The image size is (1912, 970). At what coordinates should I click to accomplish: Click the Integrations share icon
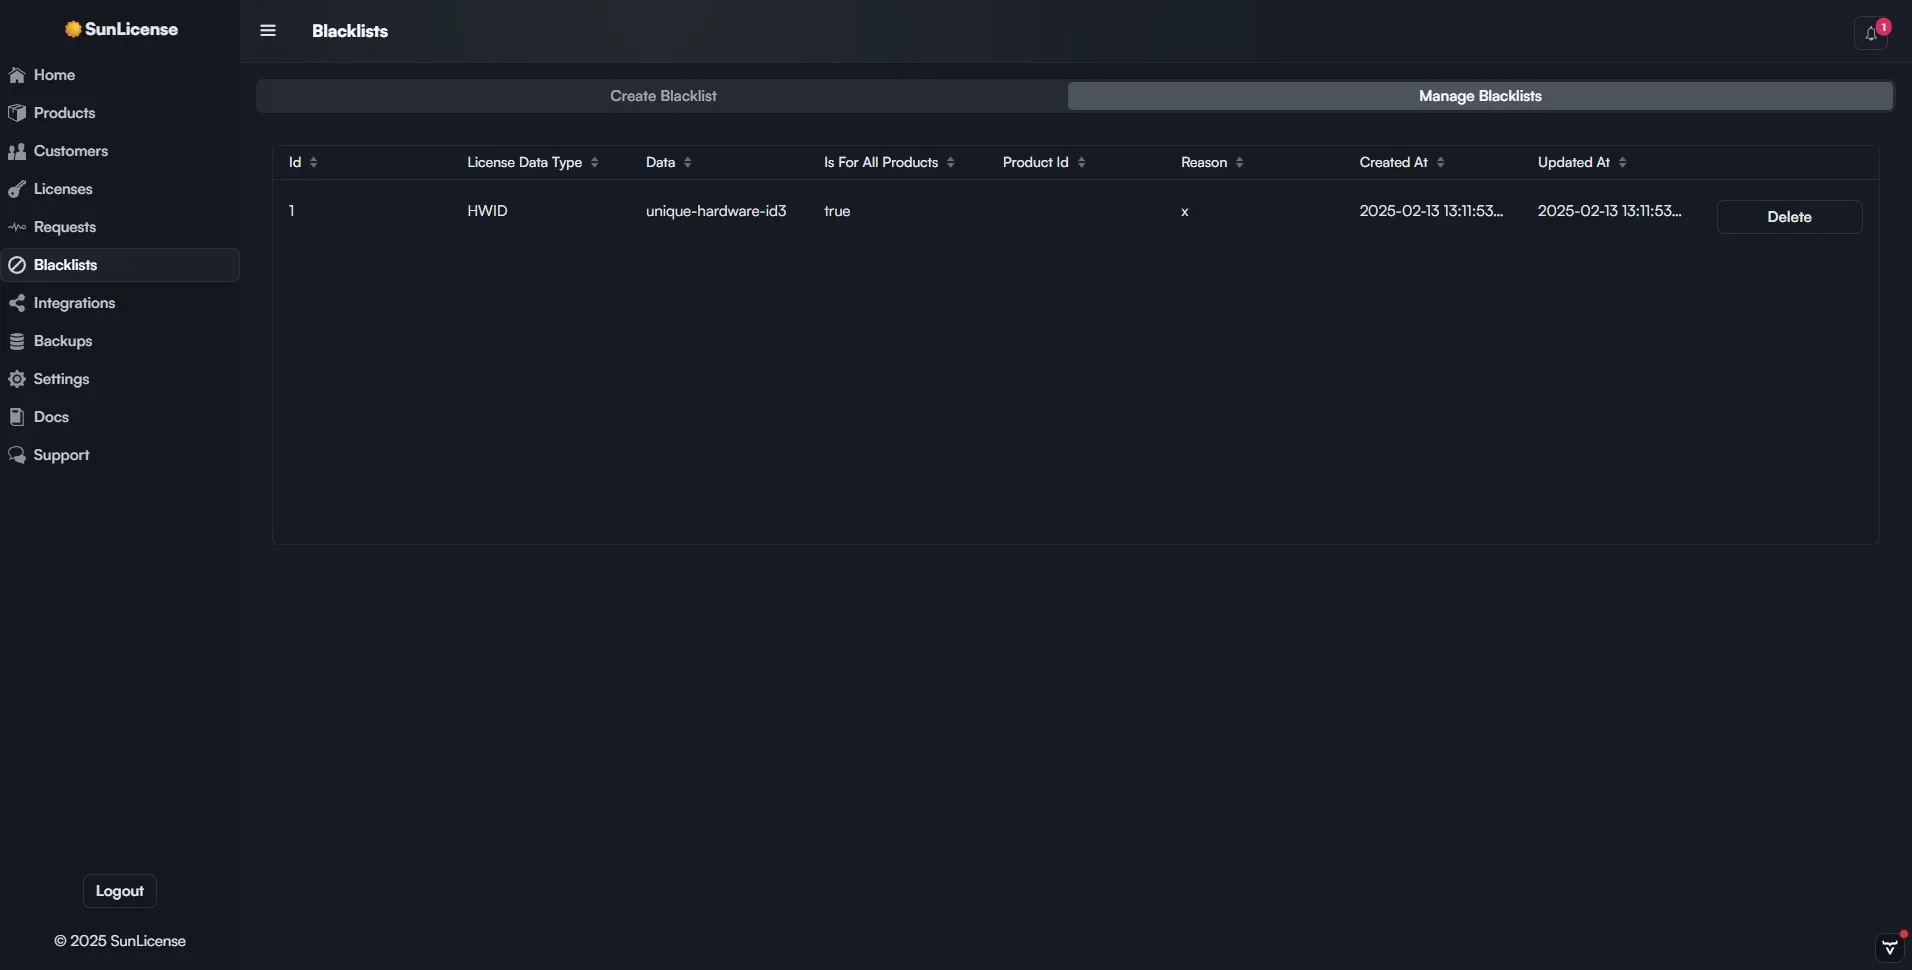click(x=17, y=303)
